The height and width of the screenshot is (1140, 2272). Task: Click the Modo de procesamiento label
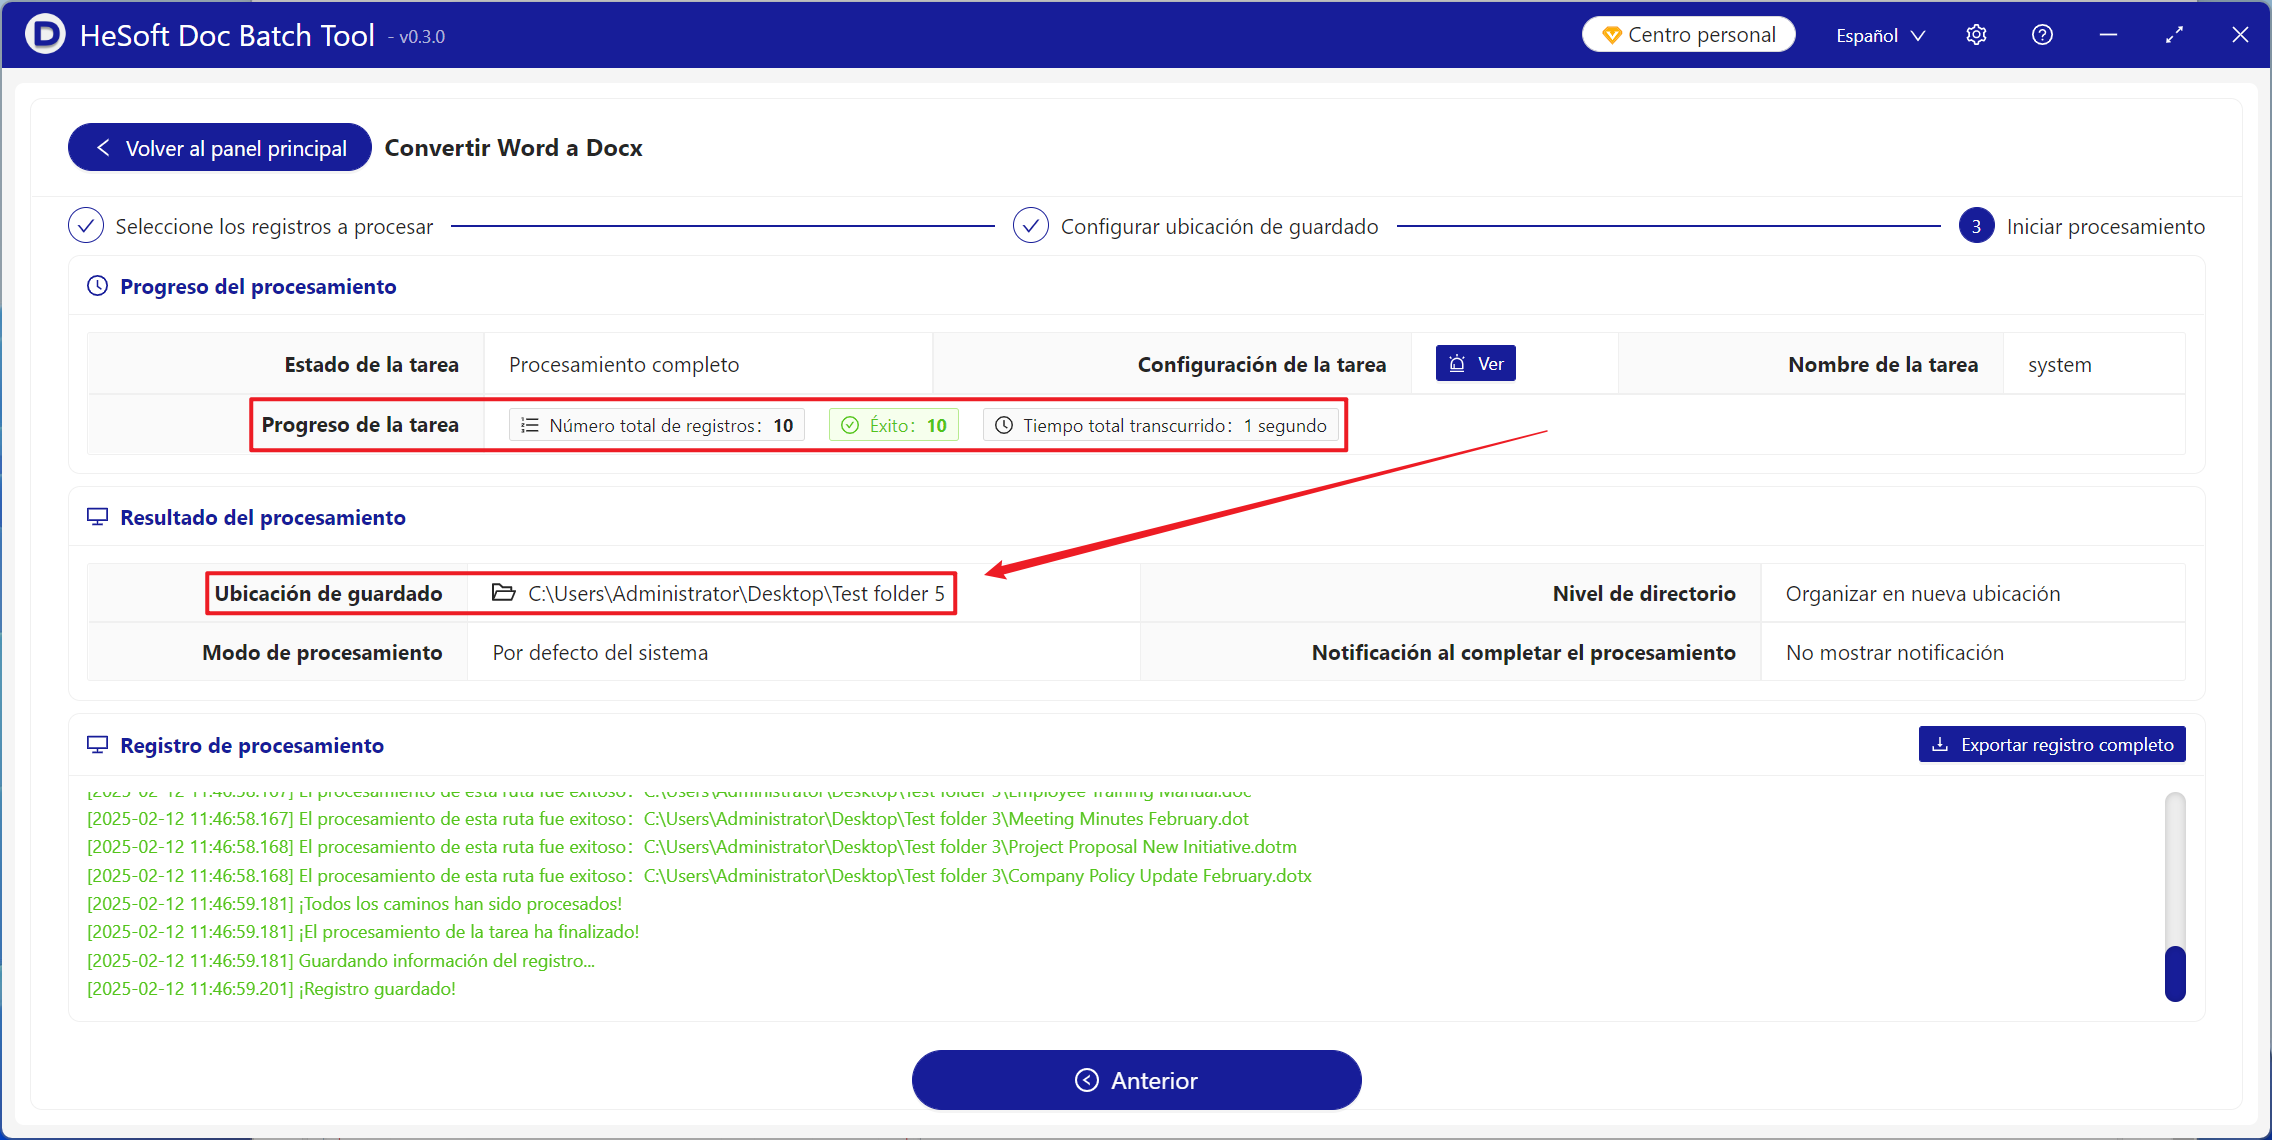click(322, 653)
